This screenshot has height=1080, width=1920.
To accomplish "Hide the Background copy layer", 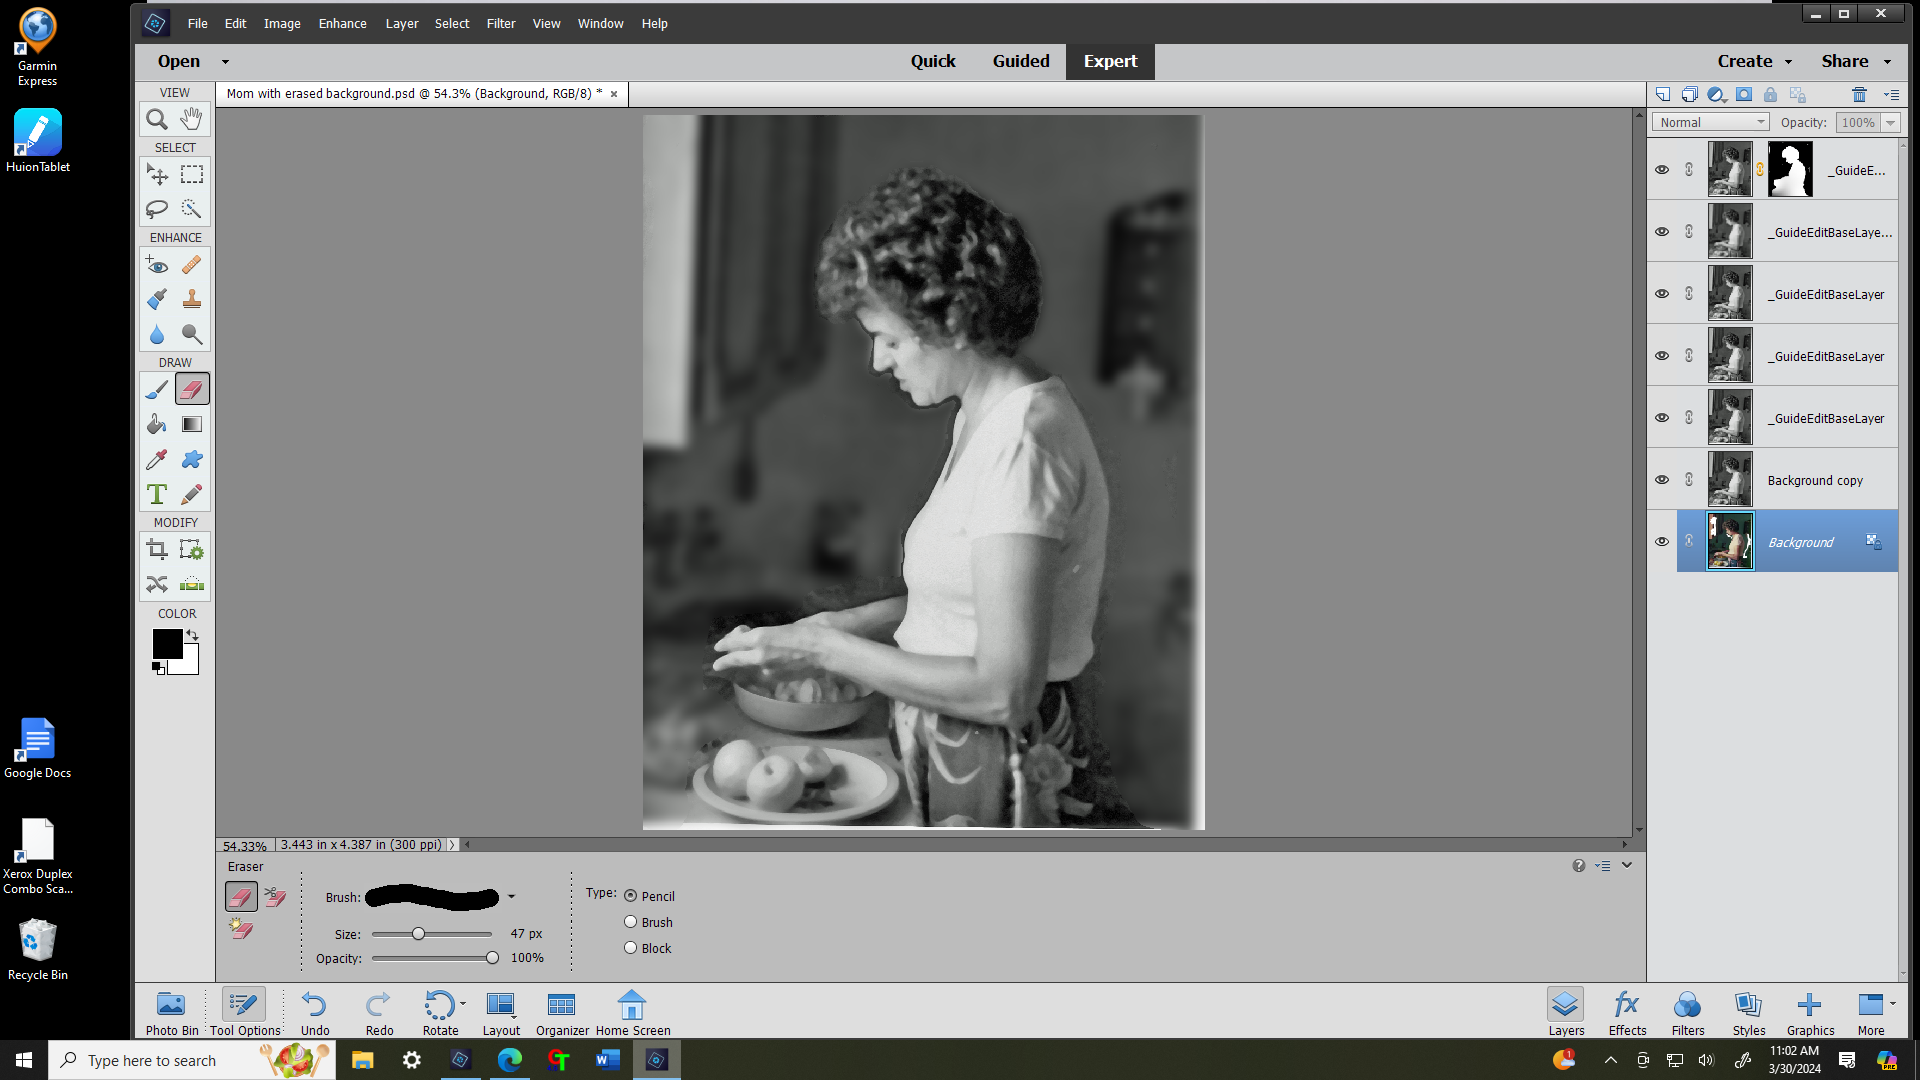I will (1662, 479).
